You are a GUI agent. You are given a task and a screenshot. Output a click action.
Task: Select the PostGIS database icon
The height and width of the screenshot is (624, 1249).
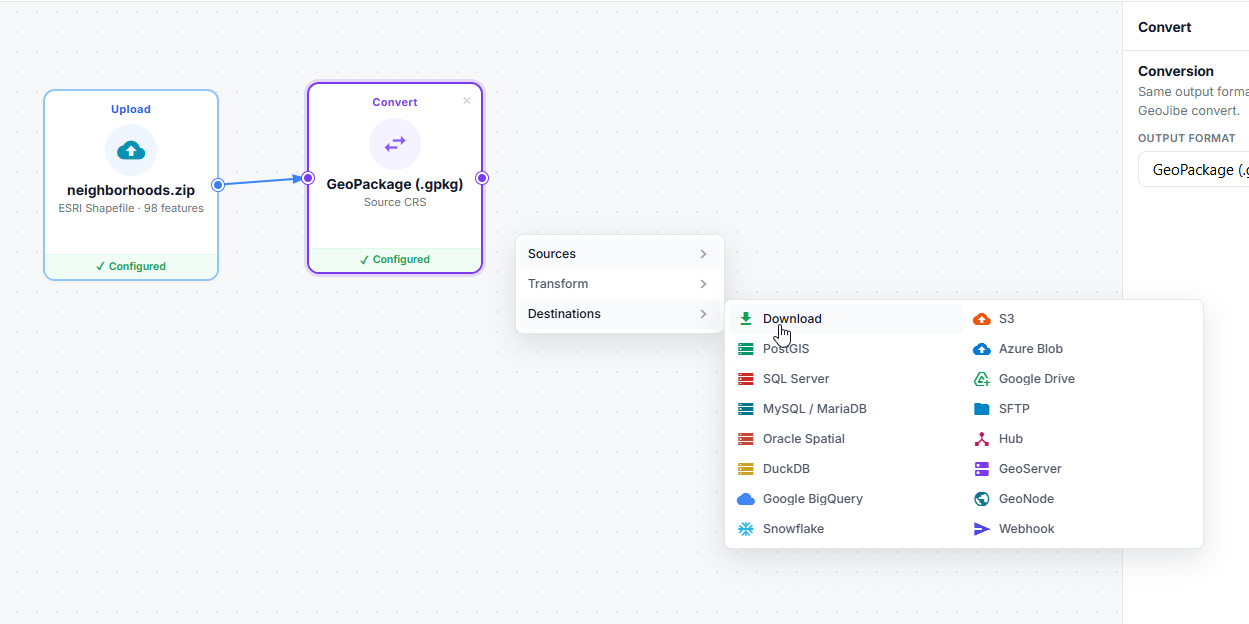pos(745,349)
